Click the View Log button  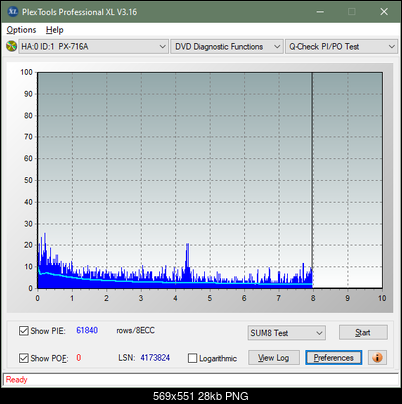click(274, 358)
